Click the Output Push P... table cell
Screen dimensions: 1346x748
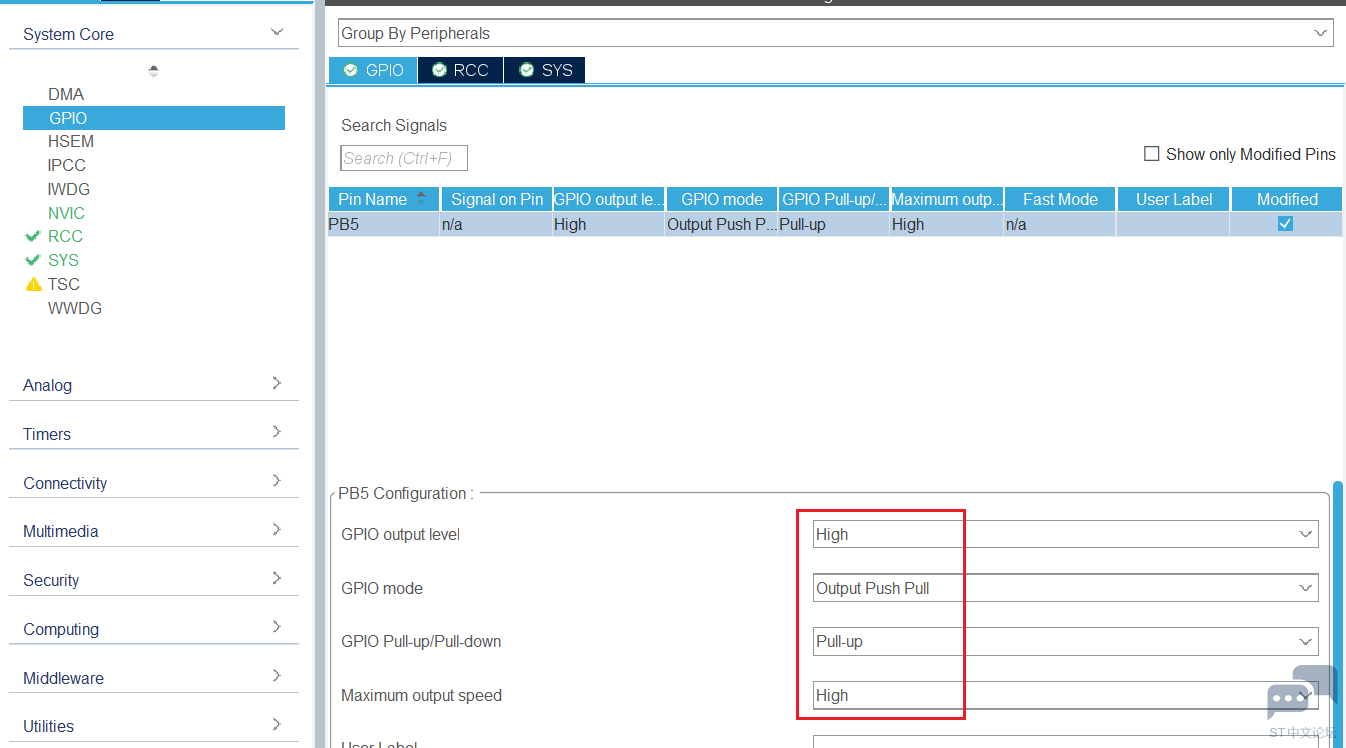click(x=722, y=224)
